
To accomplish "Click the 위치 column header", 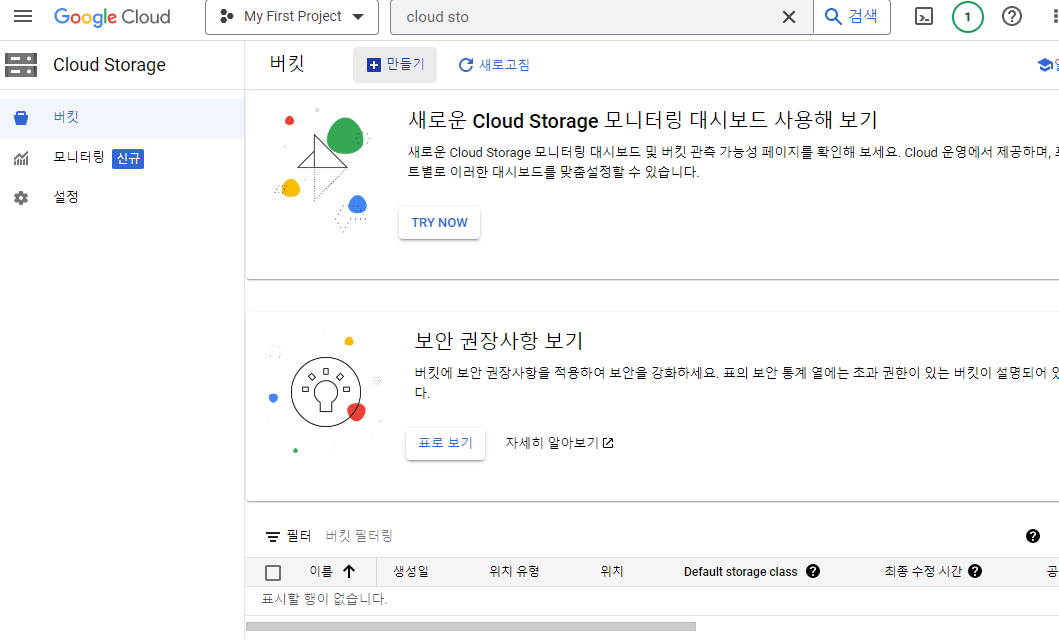I will [611, 572].
